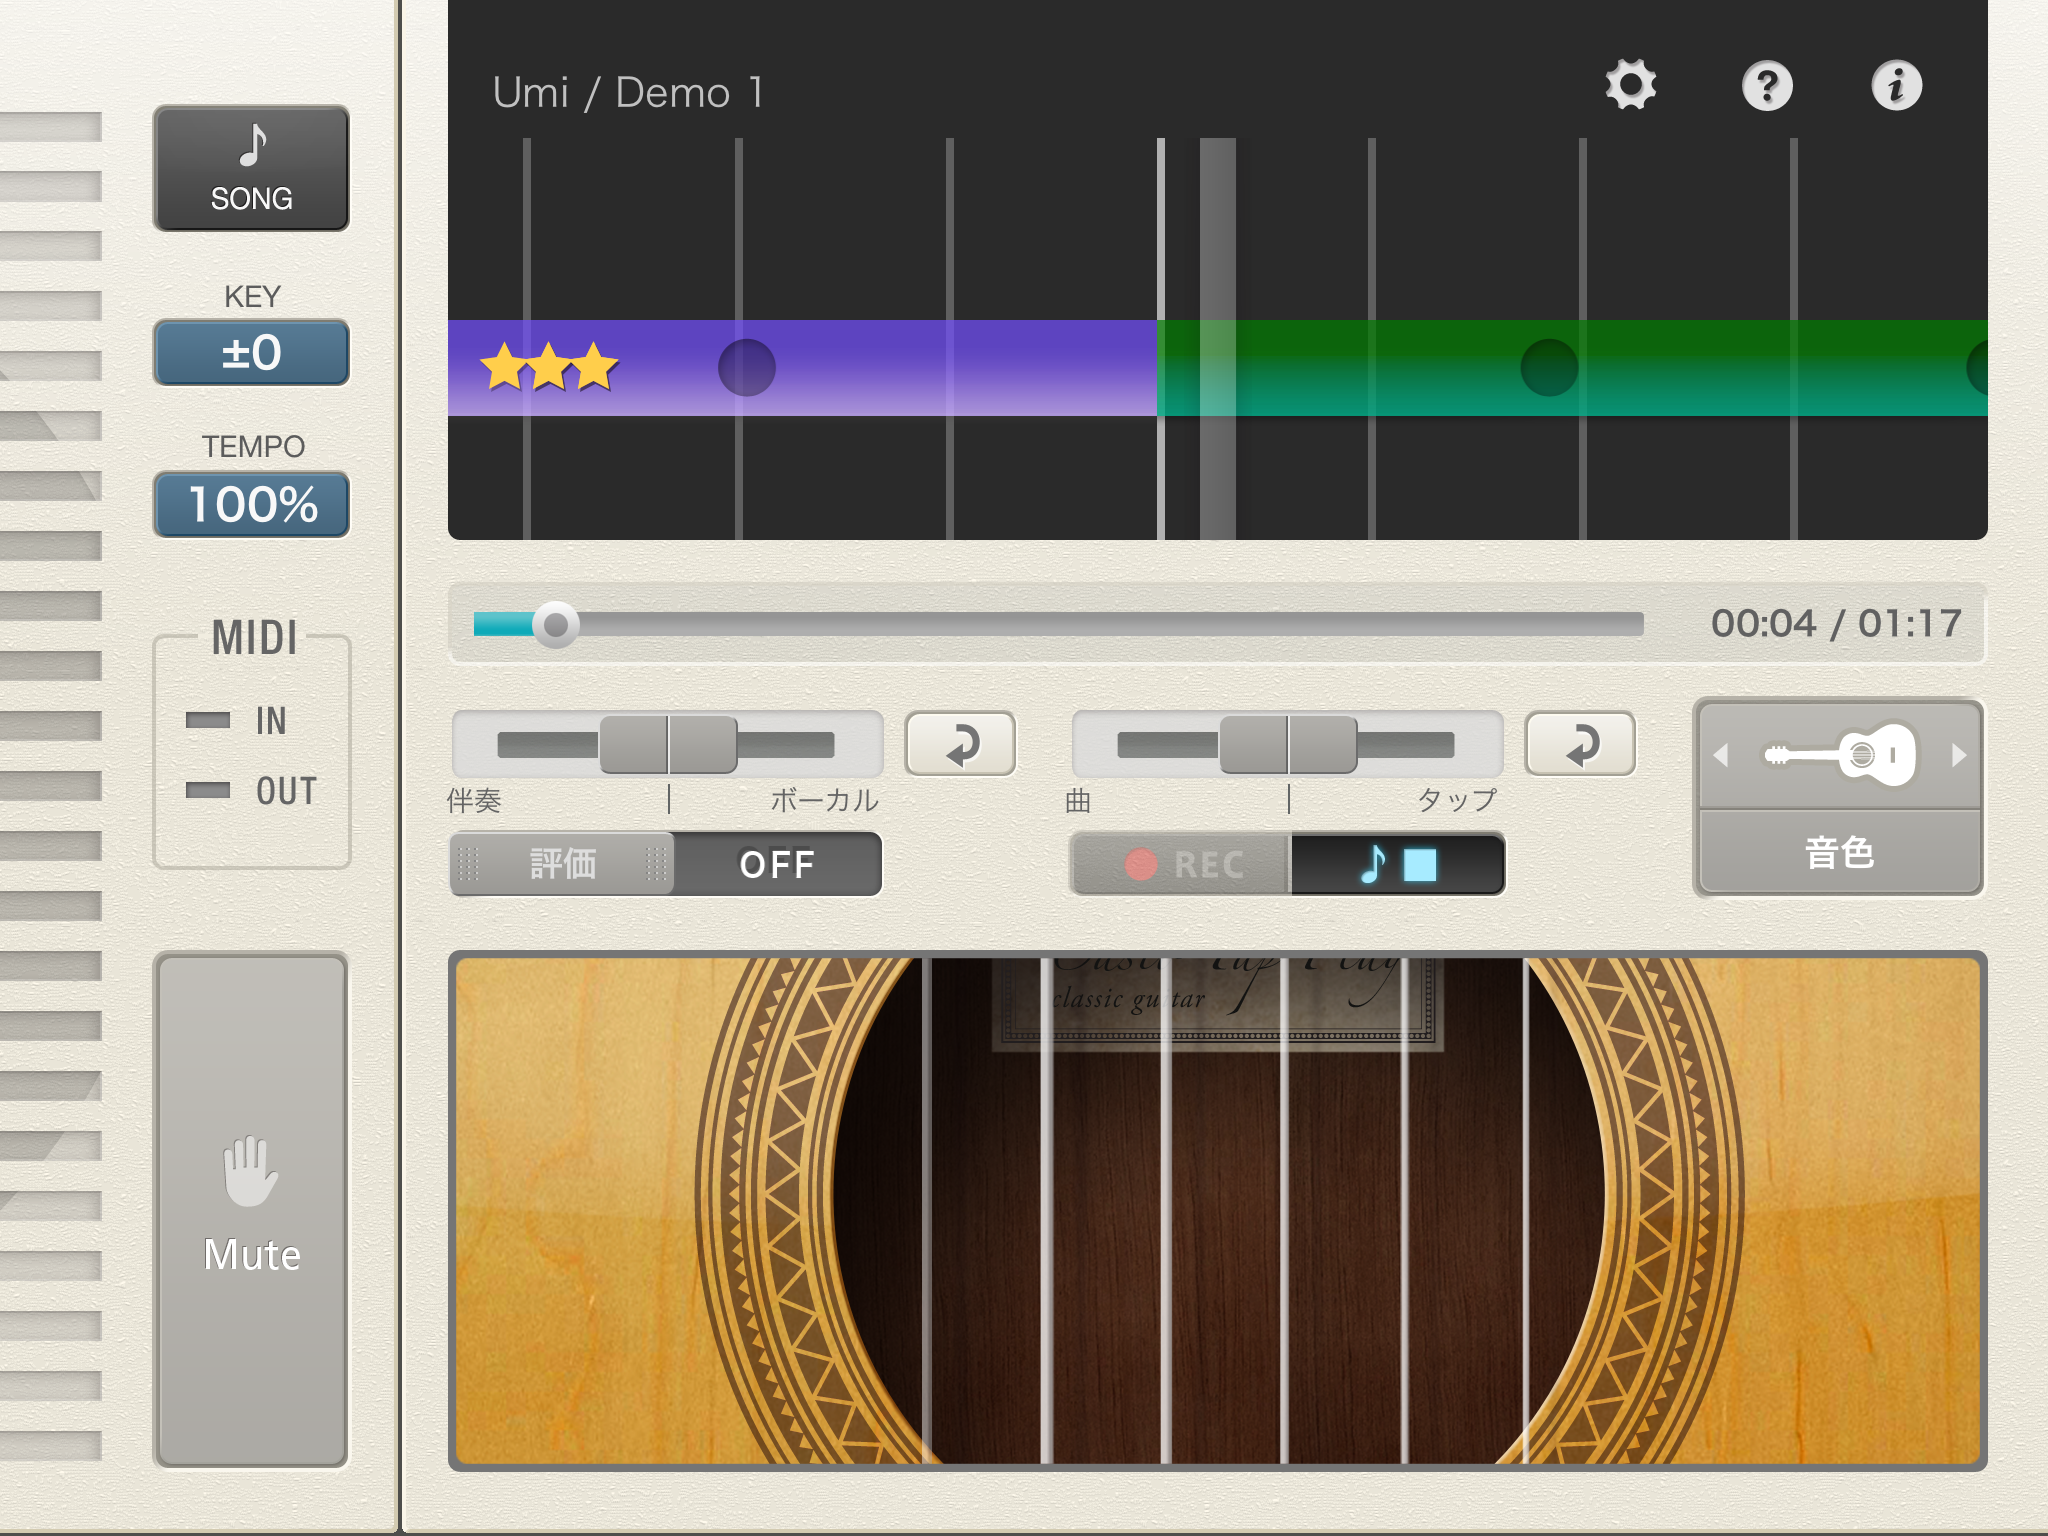The image size is (2048, 1536).
Task: Reset the 伴奏/ボーカル balance with return arrow
Action: click(x=961, y=745)
